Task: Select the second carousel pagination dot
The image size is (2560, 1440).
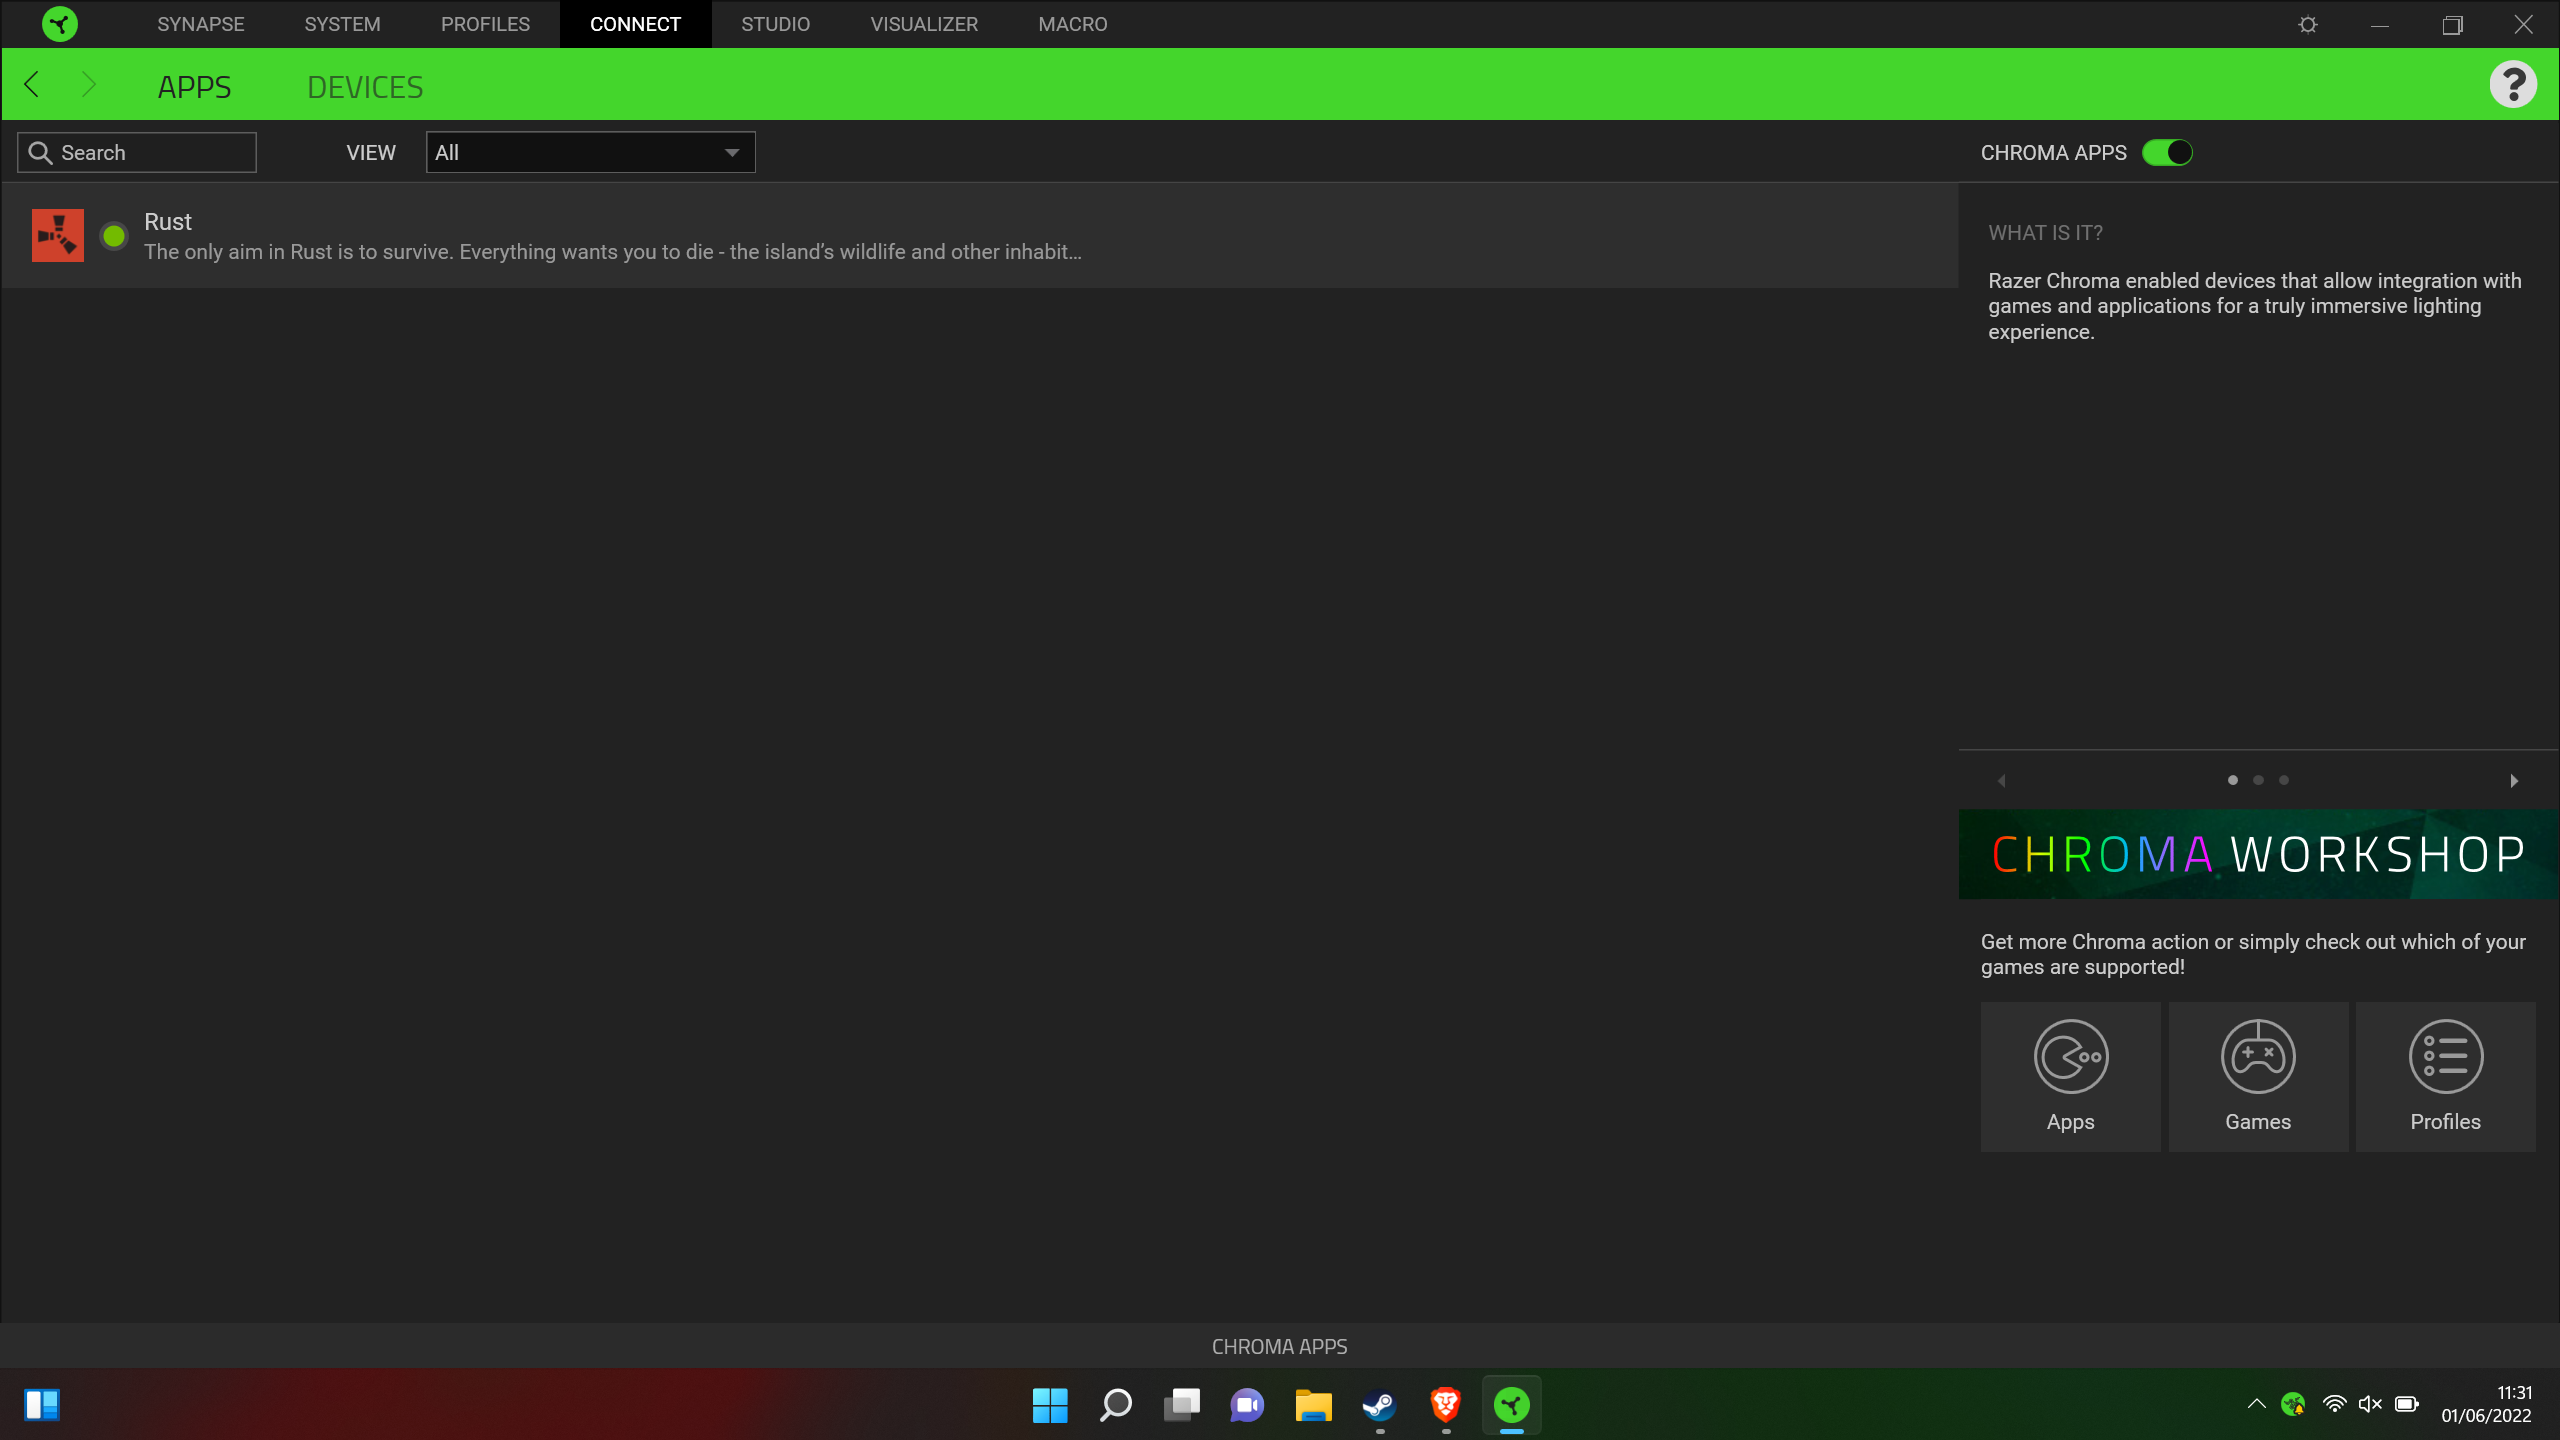Action: [2258, 779]
